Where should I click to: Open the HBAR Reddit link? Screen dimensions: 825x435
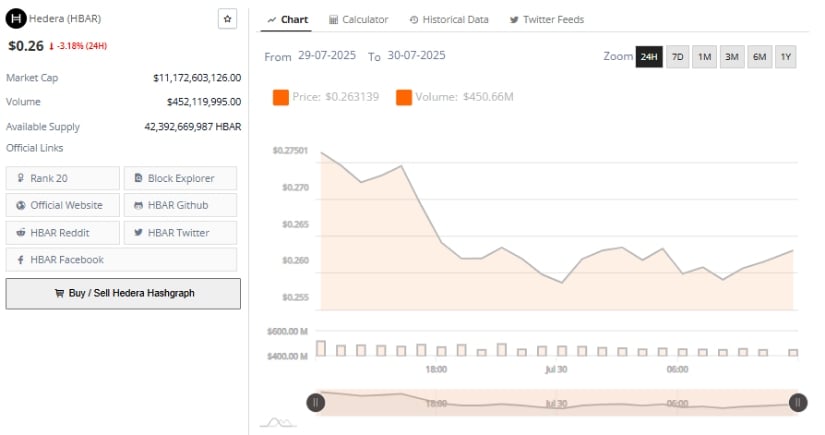click(x=63, y=232)
